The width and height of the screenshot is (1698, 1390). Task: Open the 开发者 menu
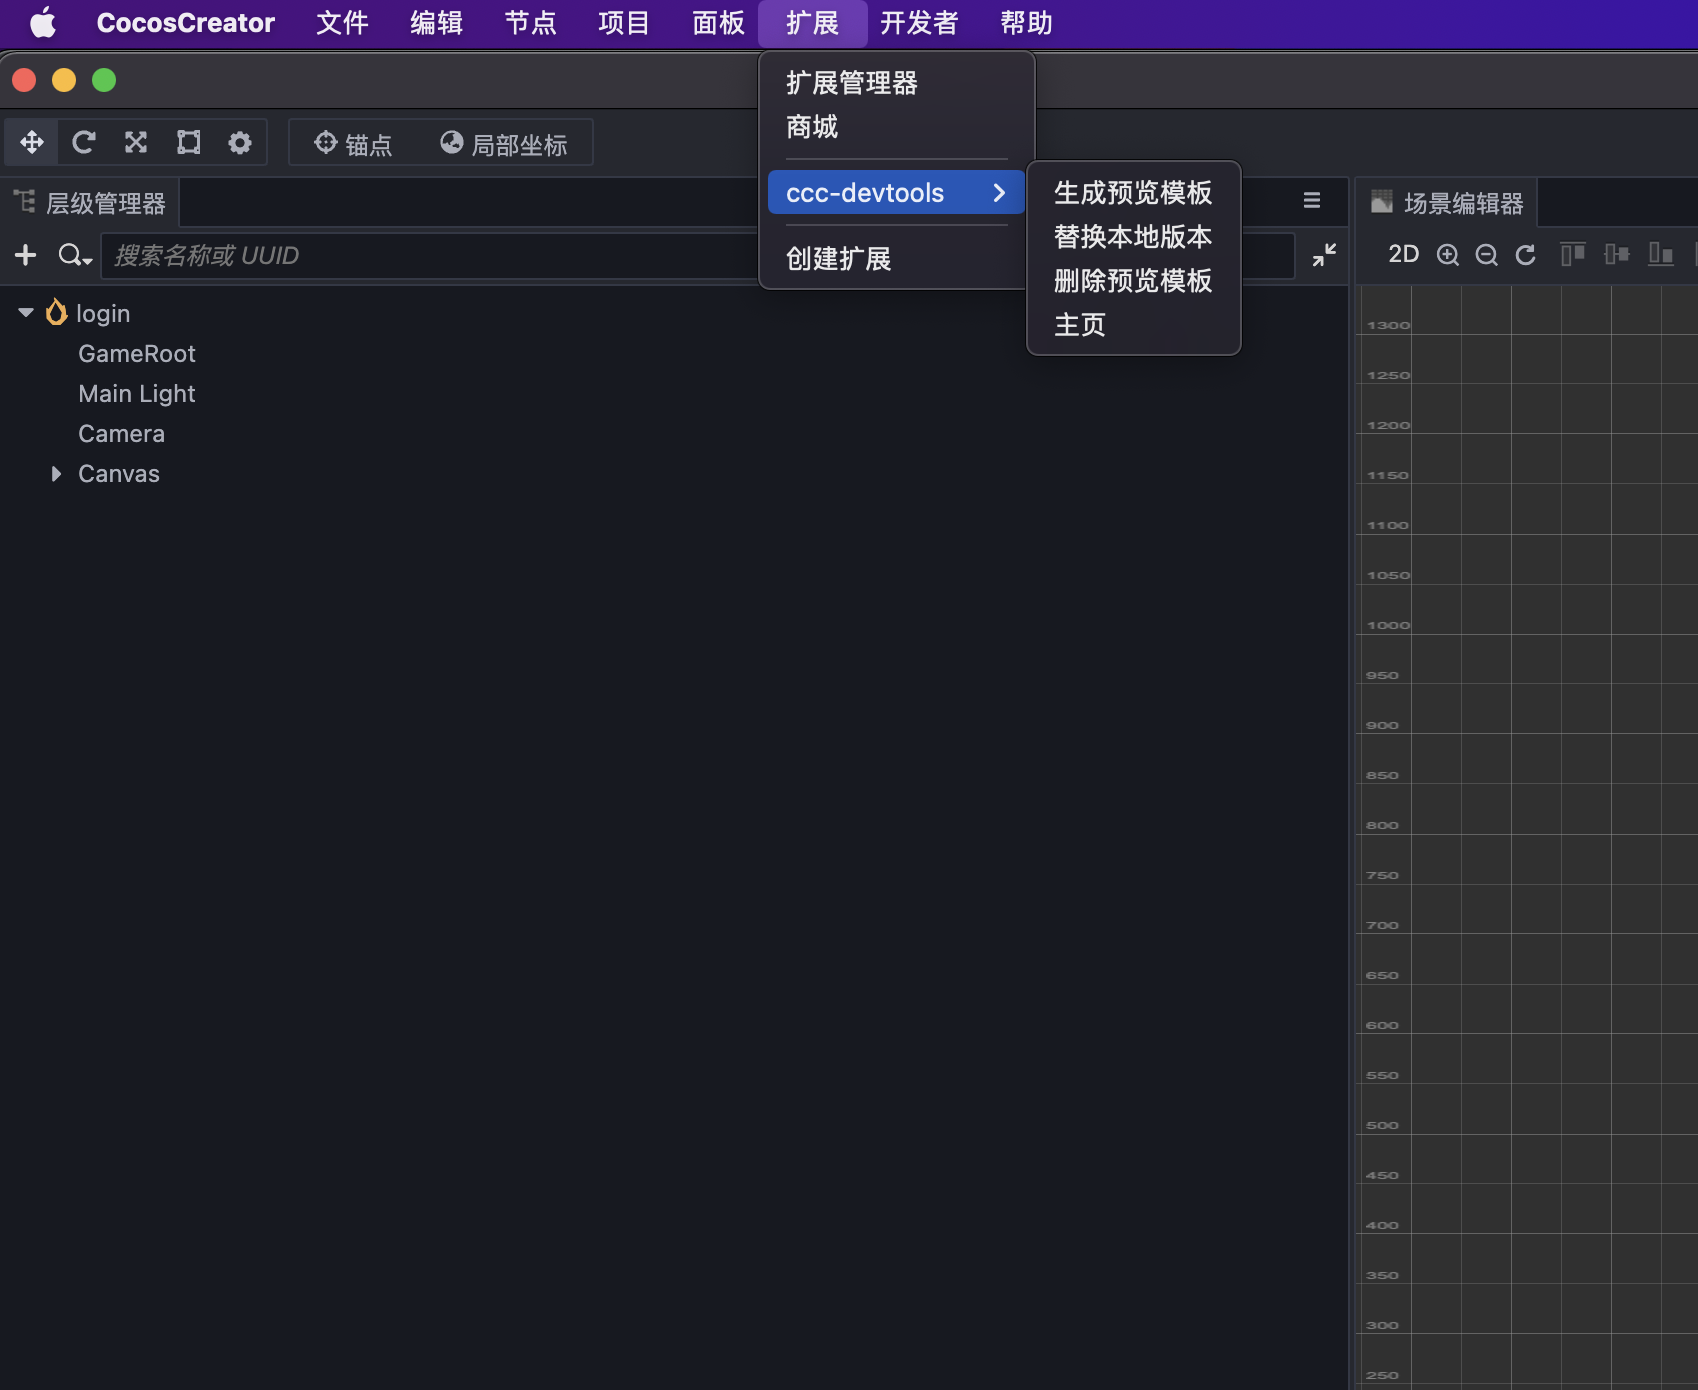pyautogui.click(x=918, y=22)
